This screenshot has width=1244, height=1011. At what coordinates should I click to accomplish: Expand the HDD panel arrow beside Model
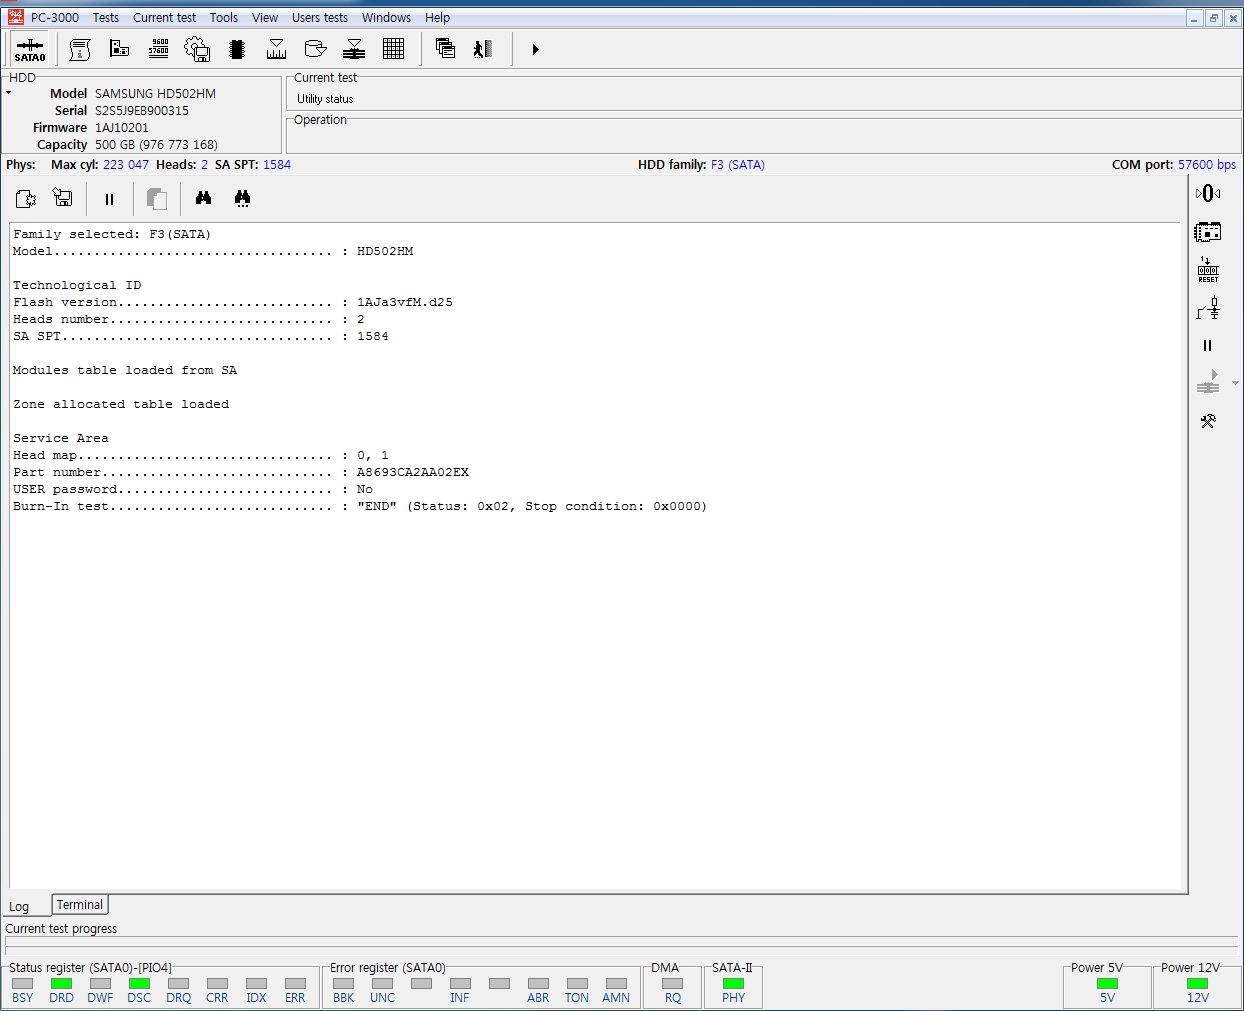(x=9, y=93)
